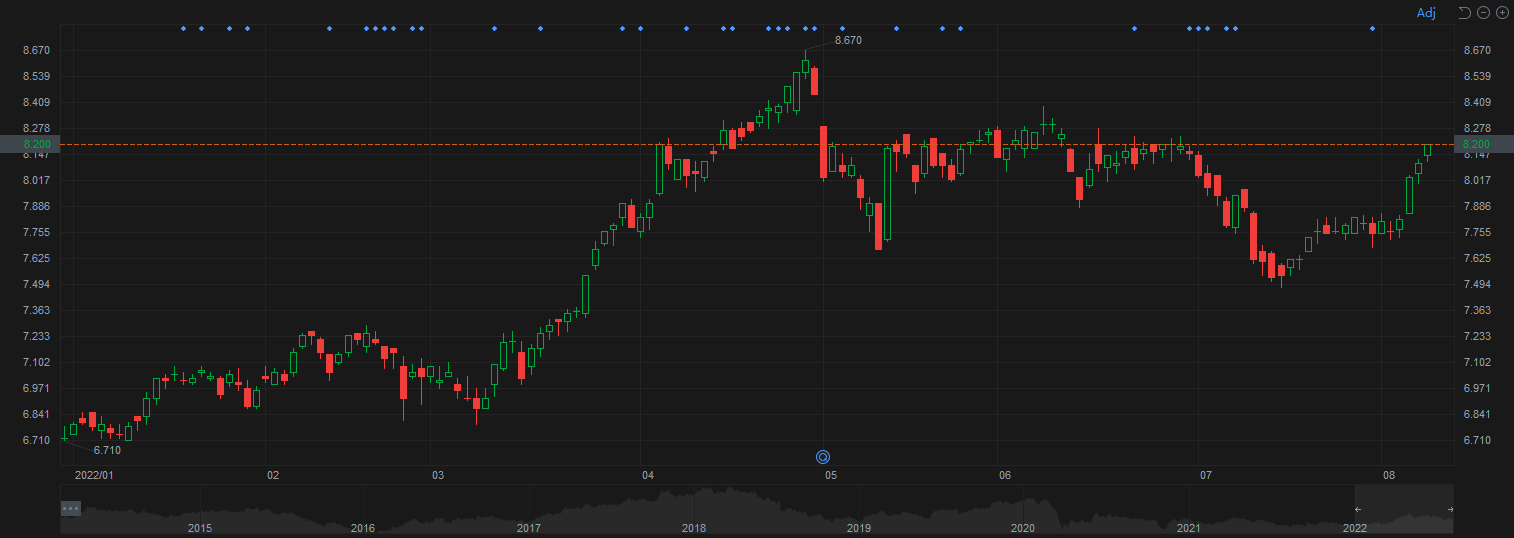The height and width of the screenshot is (538, 1514).
Task: Click 7.494 on the right price axis
Action: (1477, 284)
